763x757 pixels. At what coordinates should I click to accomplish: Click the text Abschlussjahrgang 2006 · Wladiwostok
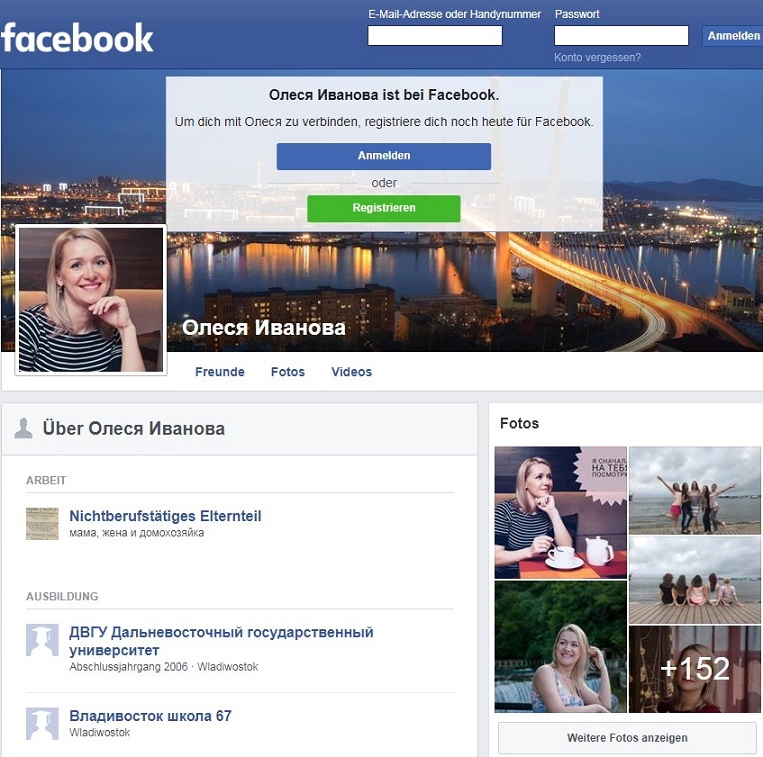pos(164,667)
